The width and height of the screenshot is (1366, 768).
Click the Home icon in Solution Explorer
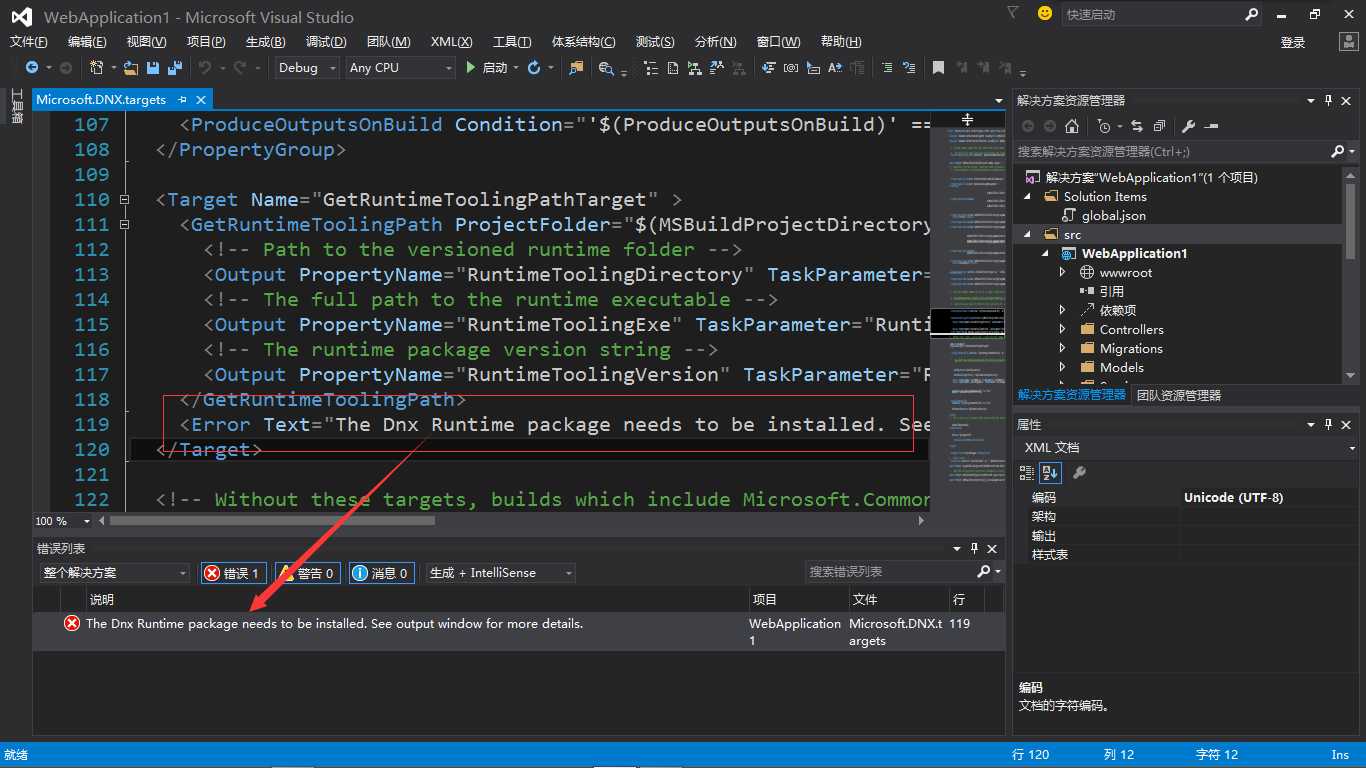(1072, 126)
